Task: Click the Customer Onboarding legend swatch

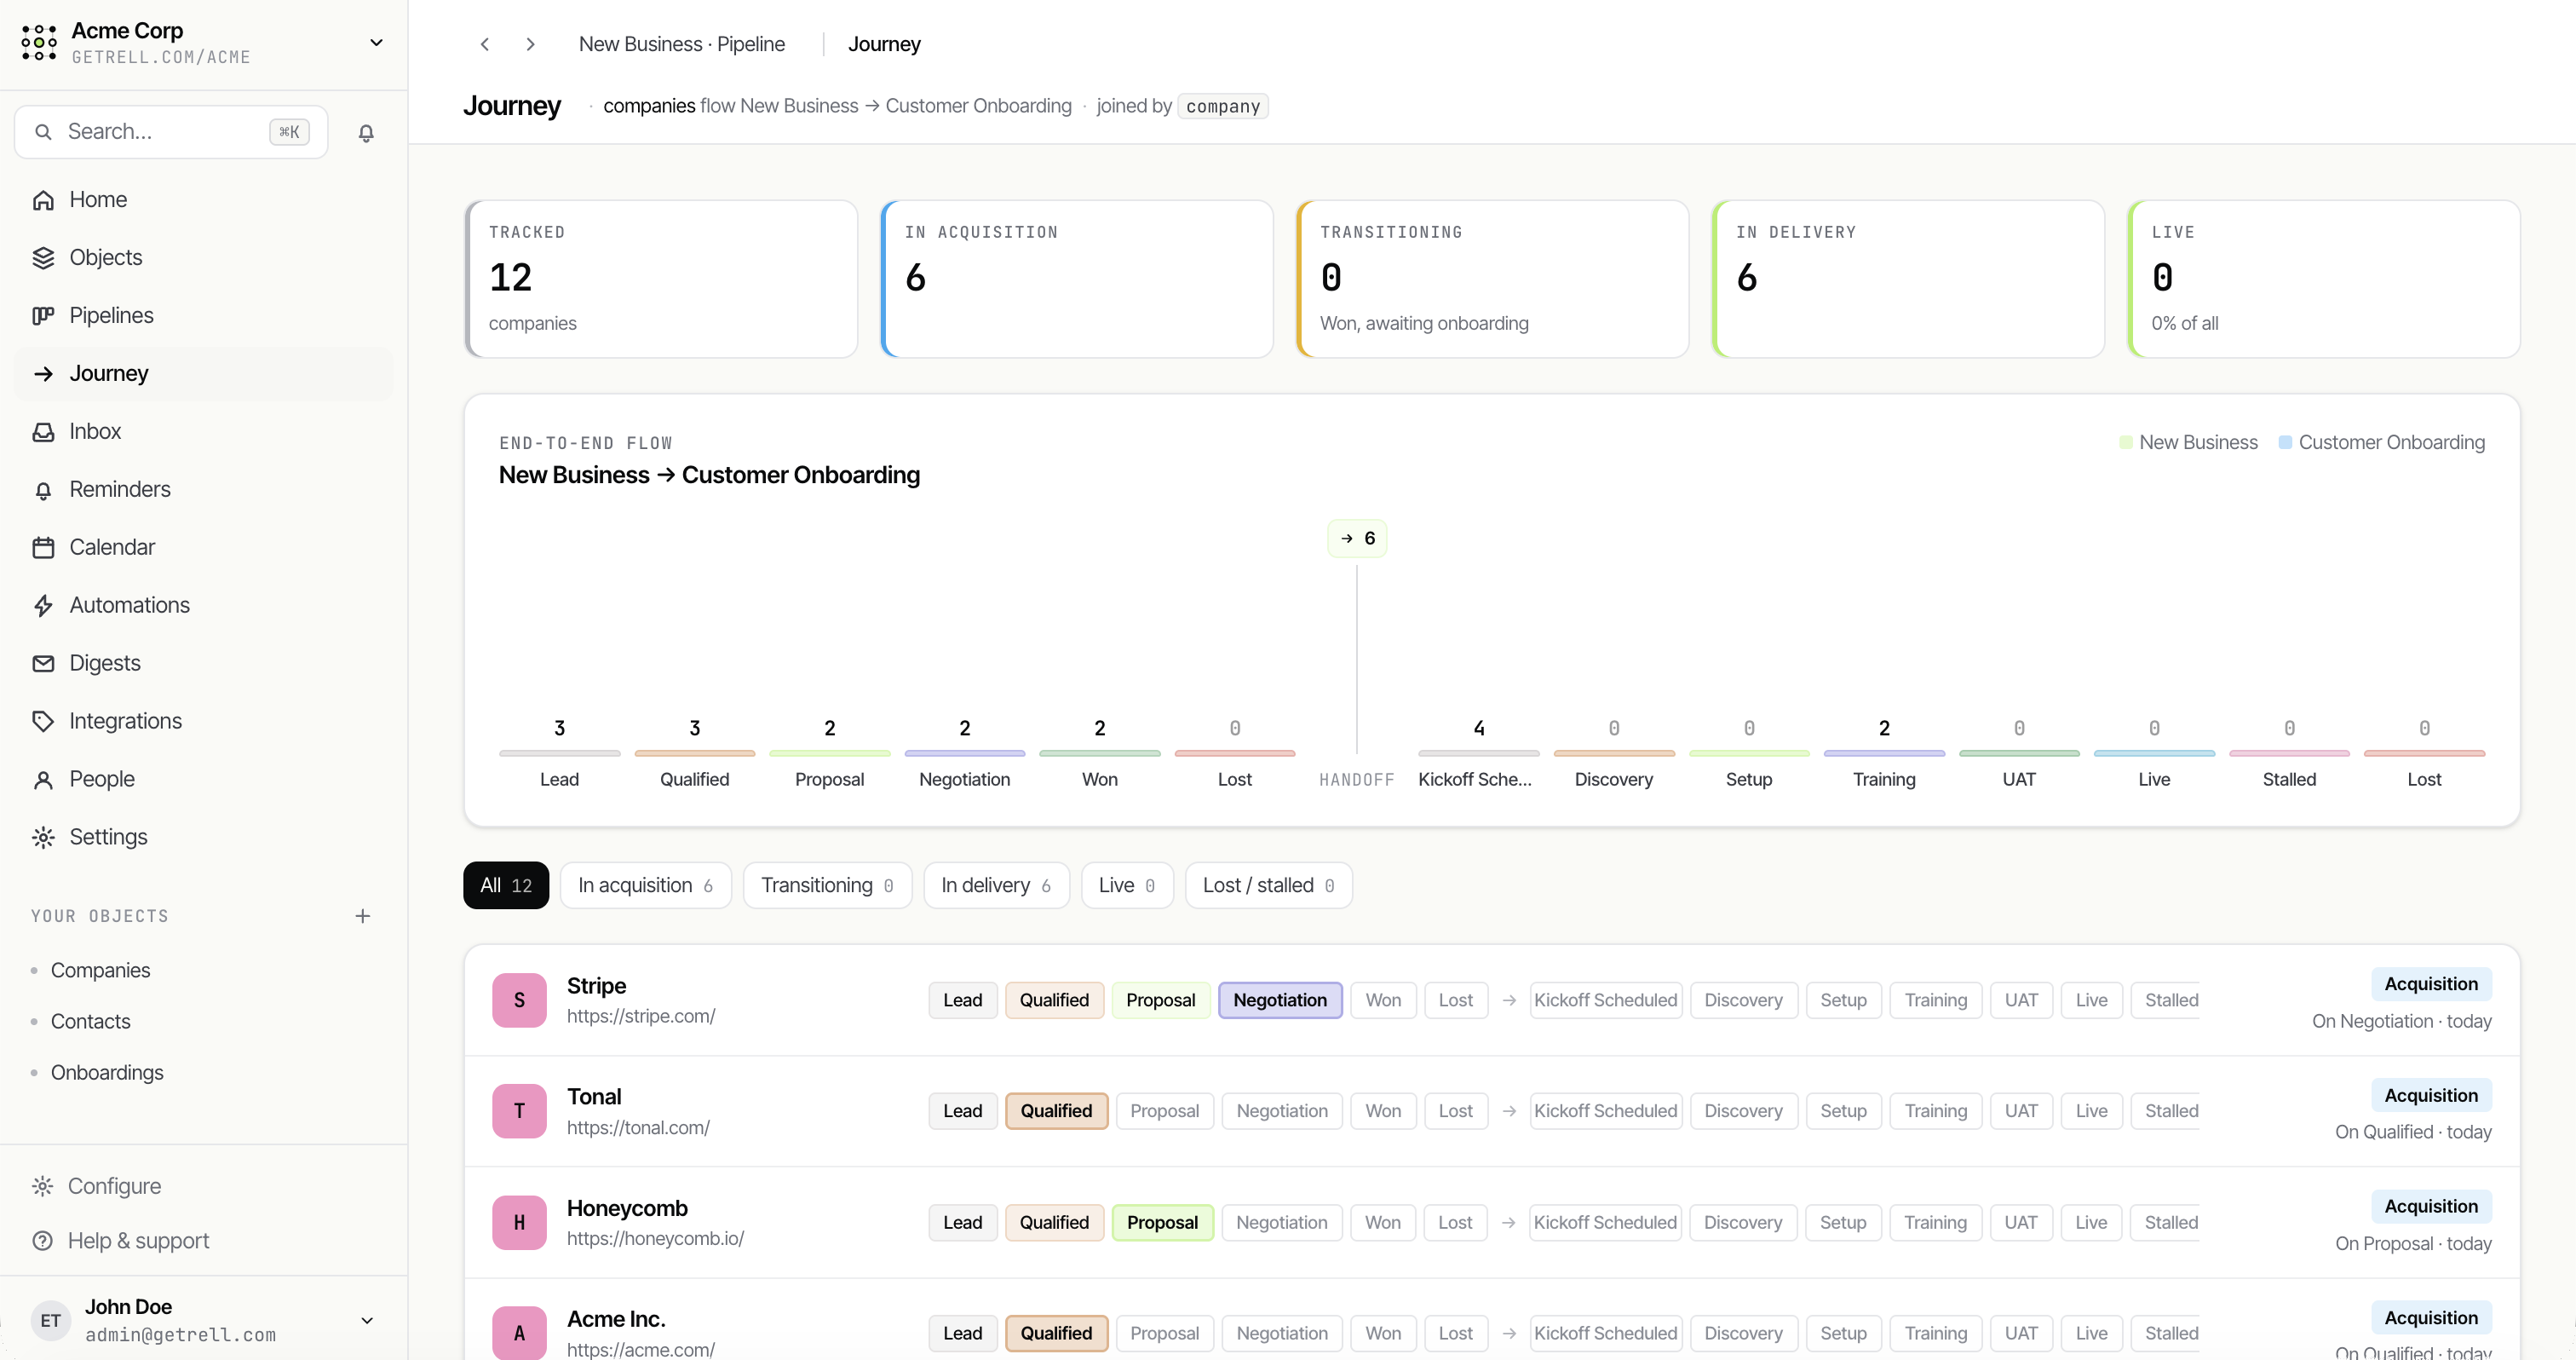Action: 2285,442
